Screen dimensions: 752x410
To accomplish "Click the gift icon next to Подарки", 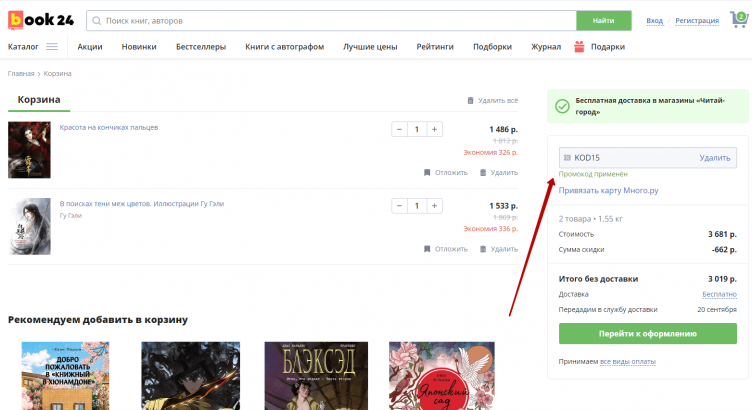I will tap(579, 46).
